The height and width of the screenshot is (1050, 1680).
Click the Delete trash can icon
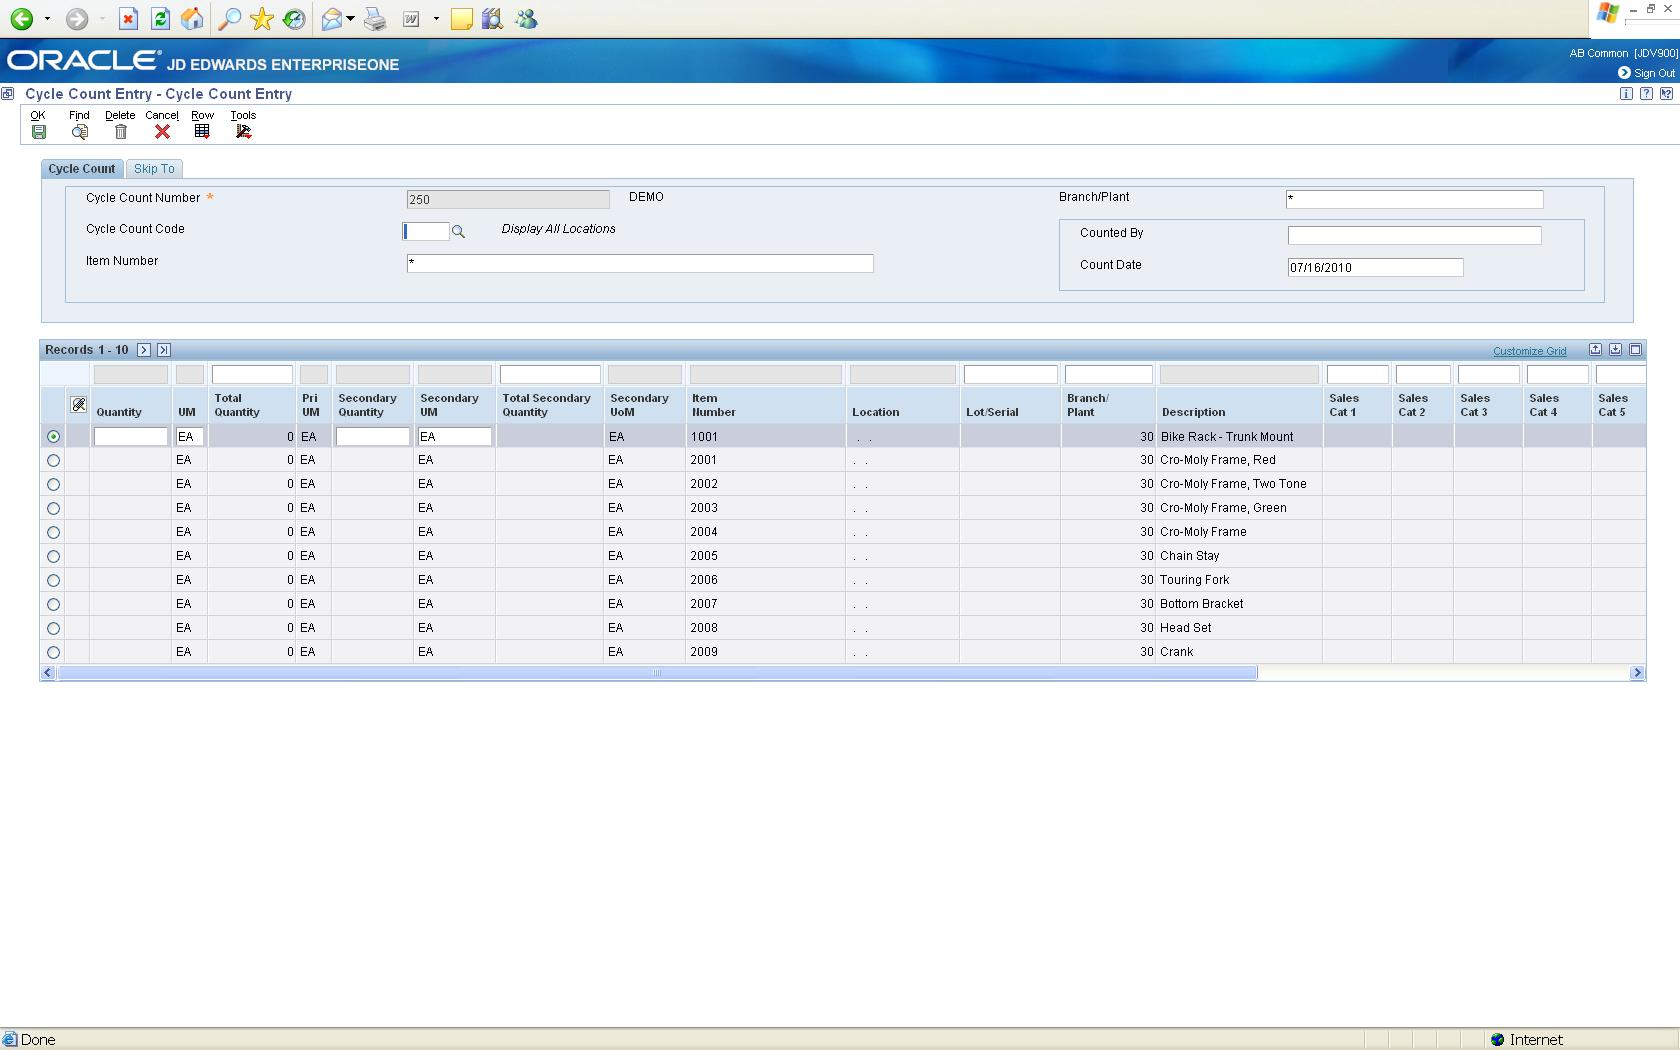[121, 132]
